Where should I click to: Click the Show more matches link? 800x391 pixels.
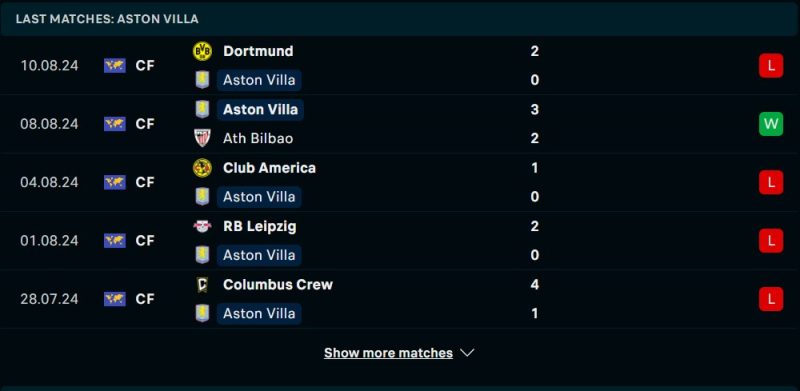(x=388, y=353)
